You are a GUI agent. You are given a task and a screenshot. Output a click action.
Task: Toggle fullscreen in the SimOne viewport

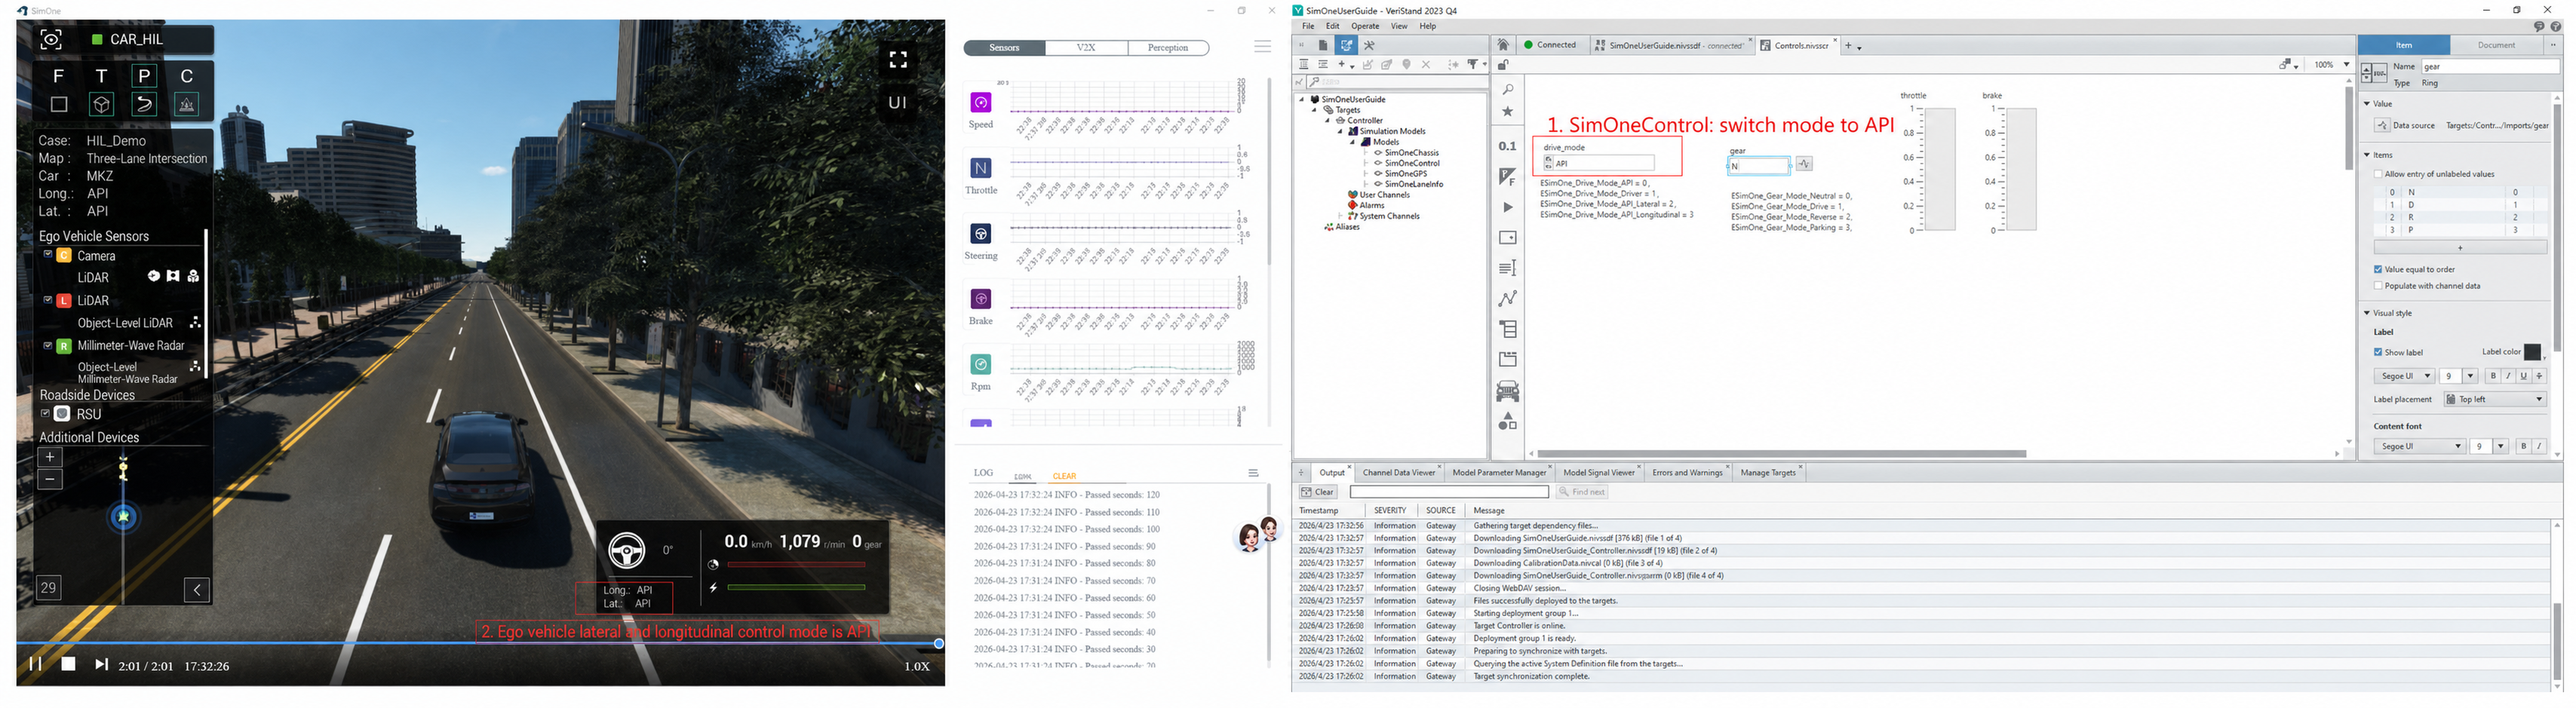pos(898,60)
